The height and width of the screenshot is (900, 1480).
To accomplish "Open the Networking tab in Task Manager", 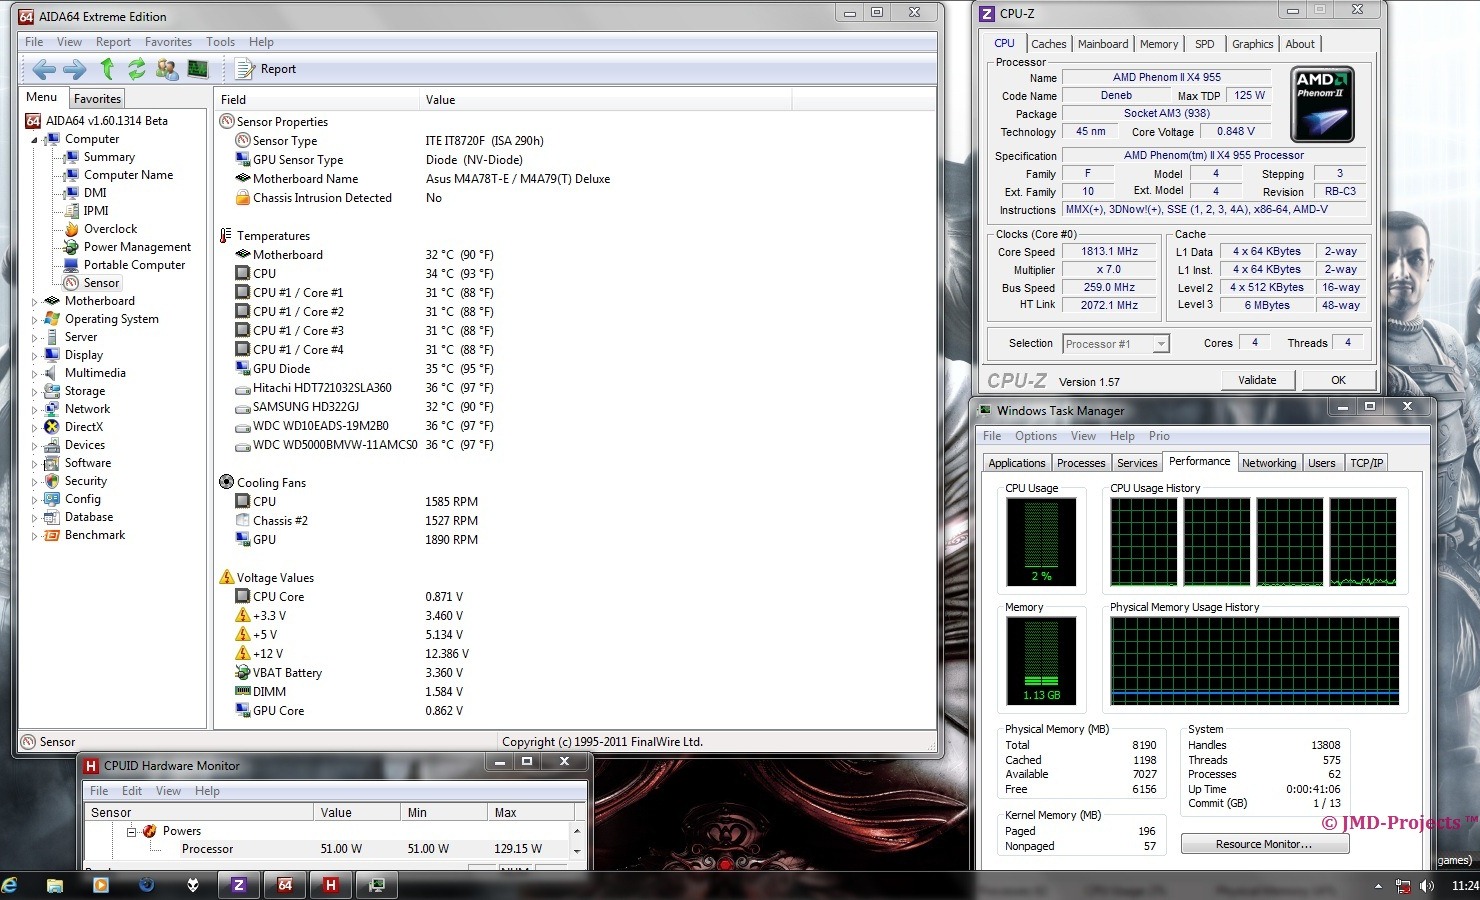I will tap(1269, 463).
